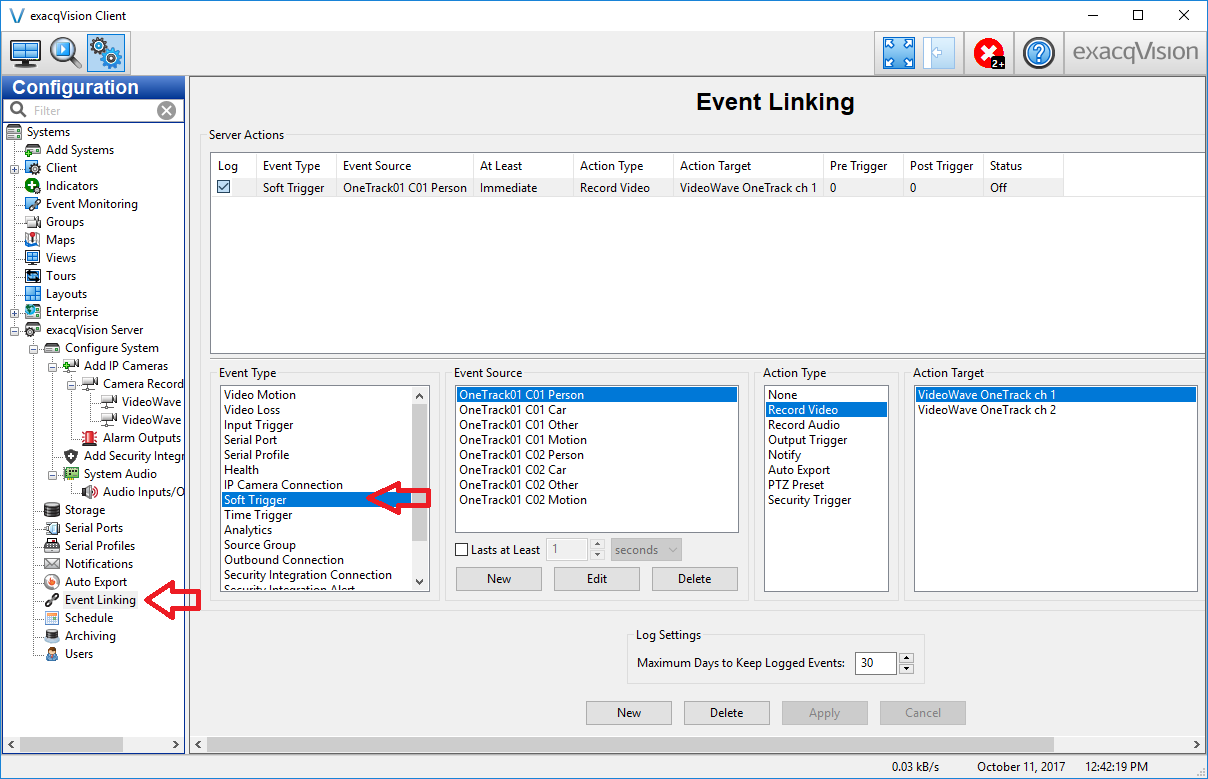Expand the Enterprise tree node
1208x779 pixels.
click(15, 312)
